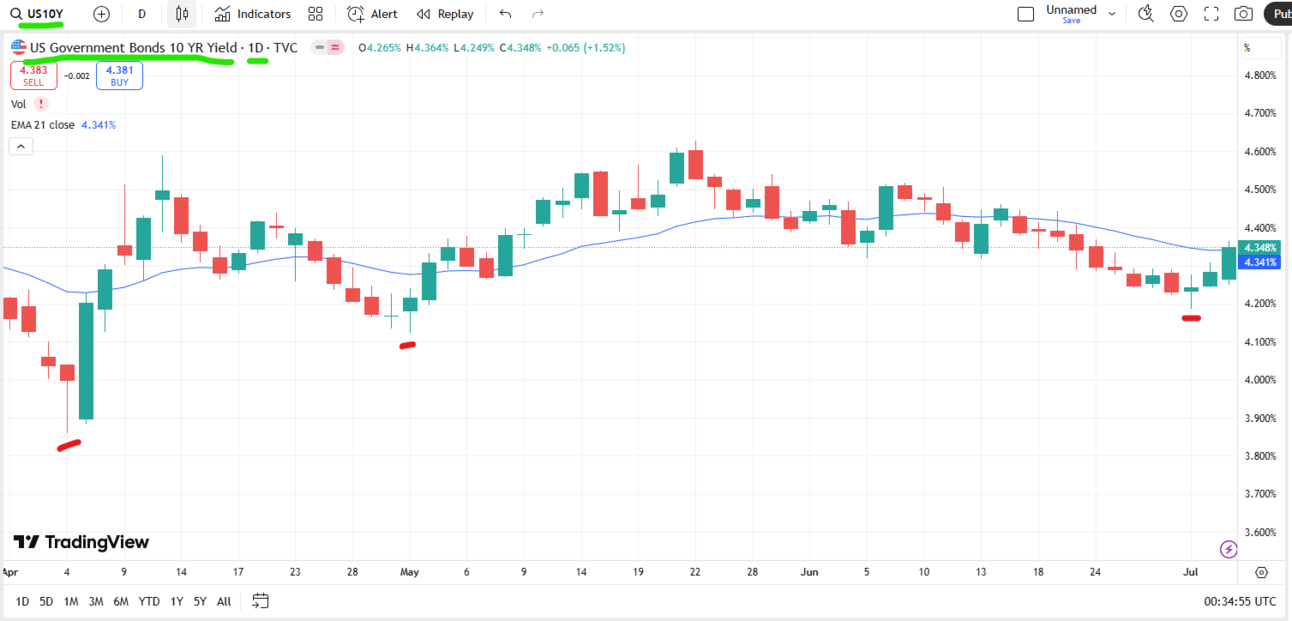Expand the Unnamed layout dropdown arrow
Screen dimensions: 1292x621
(x=1112, y=14)
